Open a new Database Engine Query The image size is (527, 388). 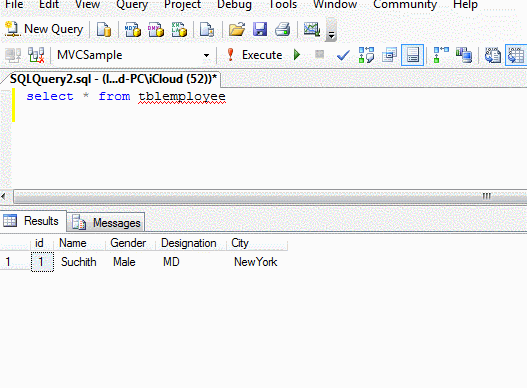click(104, 29)
